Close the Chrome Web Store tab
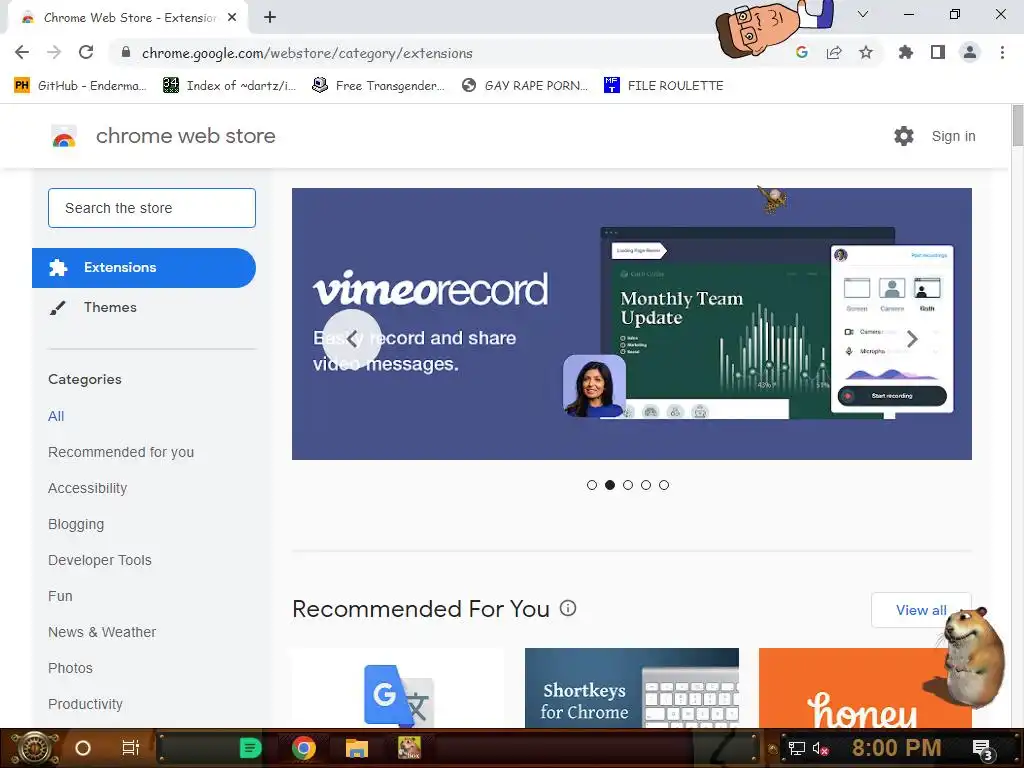Viewport: 1024px width, 768px height. (x=232, y=18)
